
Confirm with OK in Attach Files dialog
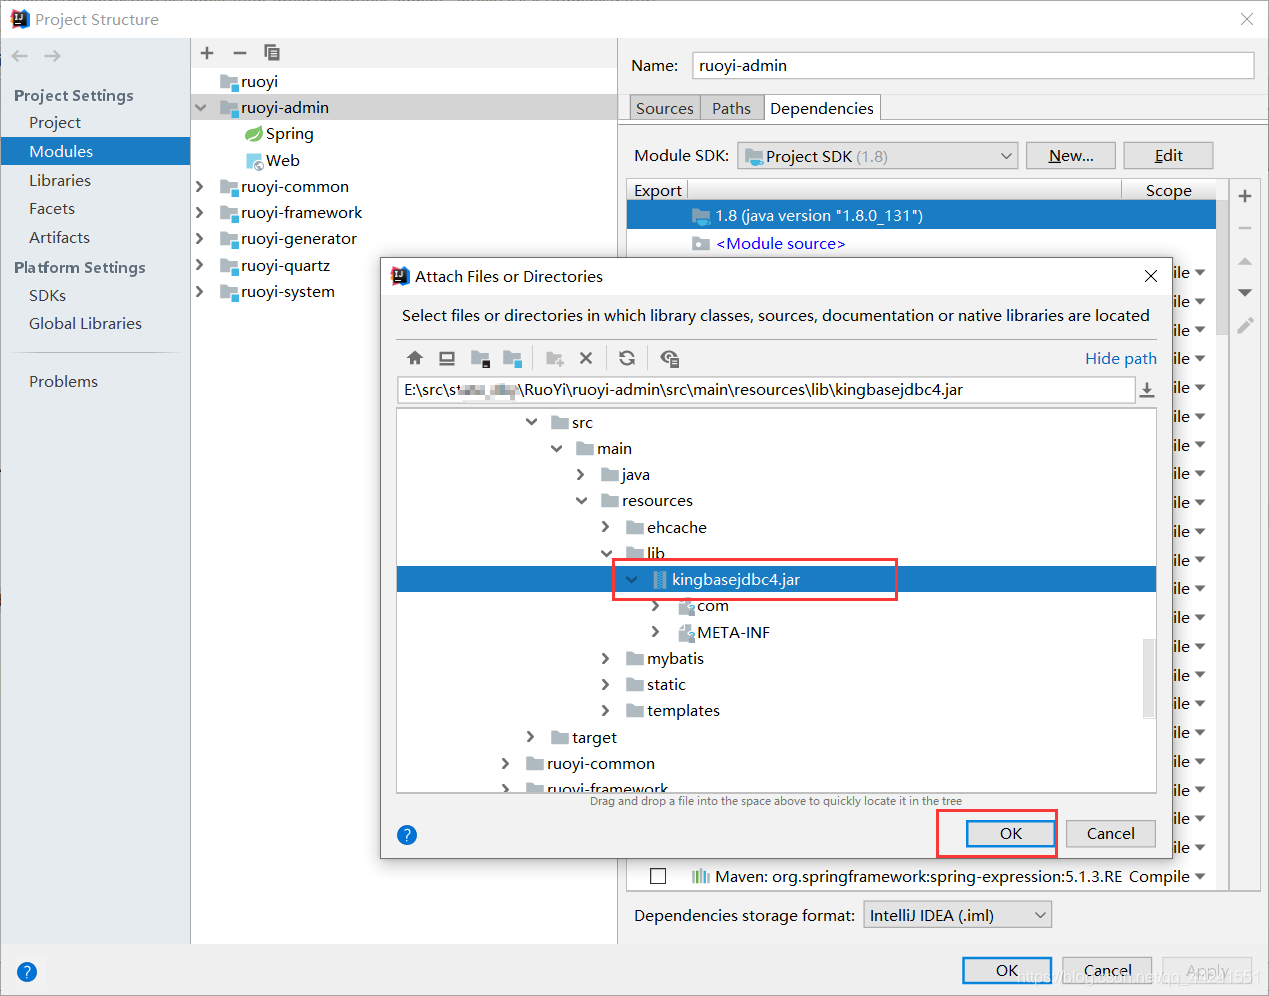1011,833
